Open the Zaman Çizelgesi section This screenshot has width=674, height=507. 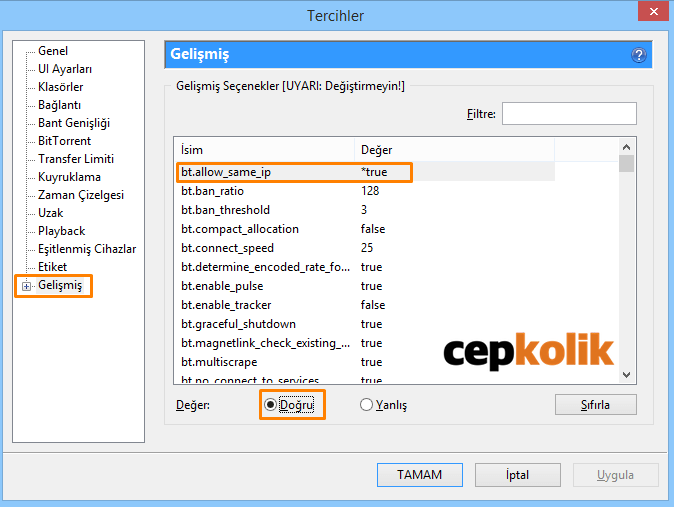pyautogui.click(x=81, y=195)
